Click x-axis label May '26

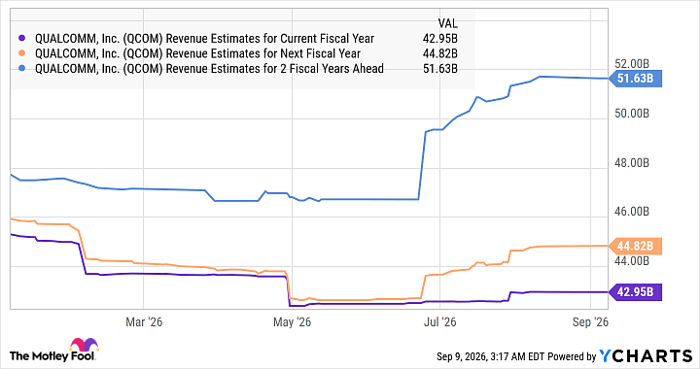tap(292, 322)
